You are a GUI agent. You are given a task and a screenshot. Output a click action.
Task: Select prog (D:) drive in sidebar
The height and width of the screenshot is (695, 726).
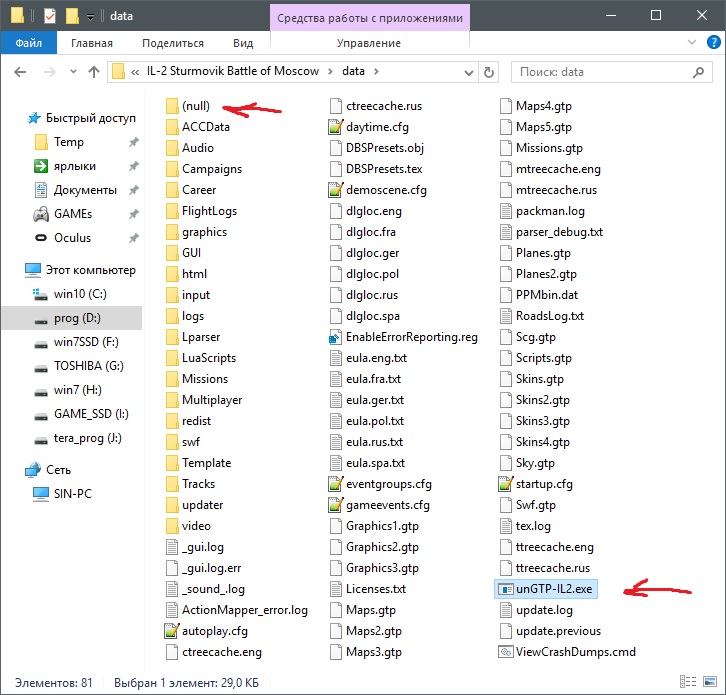(77, 318)
